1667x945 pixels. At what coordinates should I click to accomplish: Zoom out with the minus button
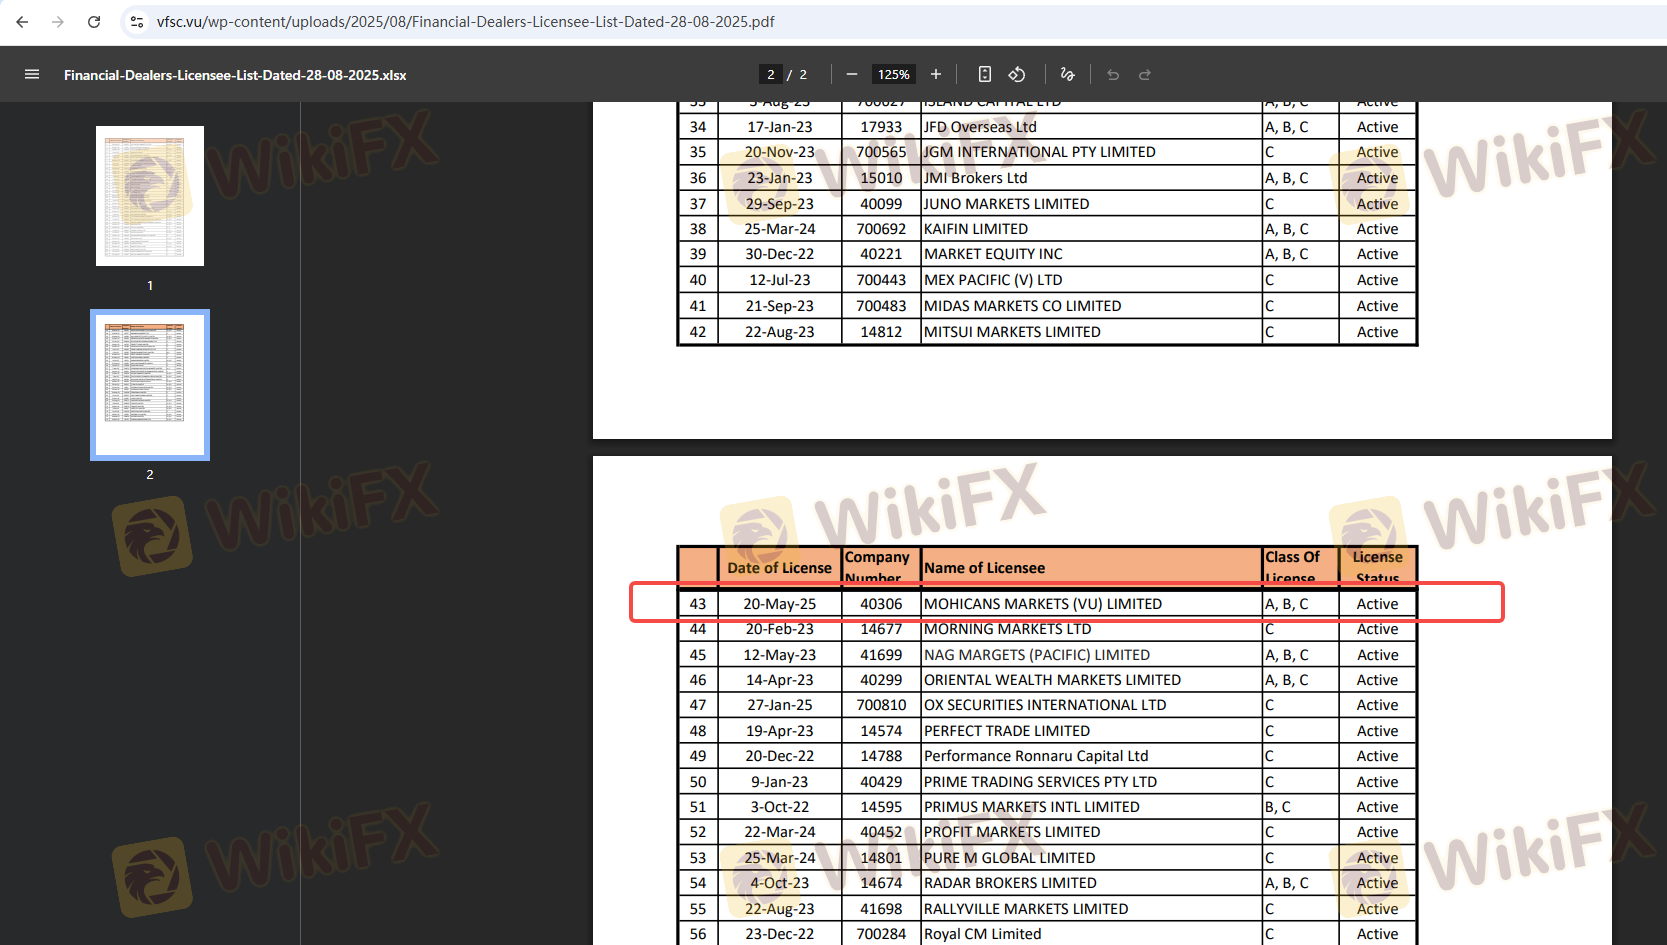pyautogui.click(x=852, y=74)
